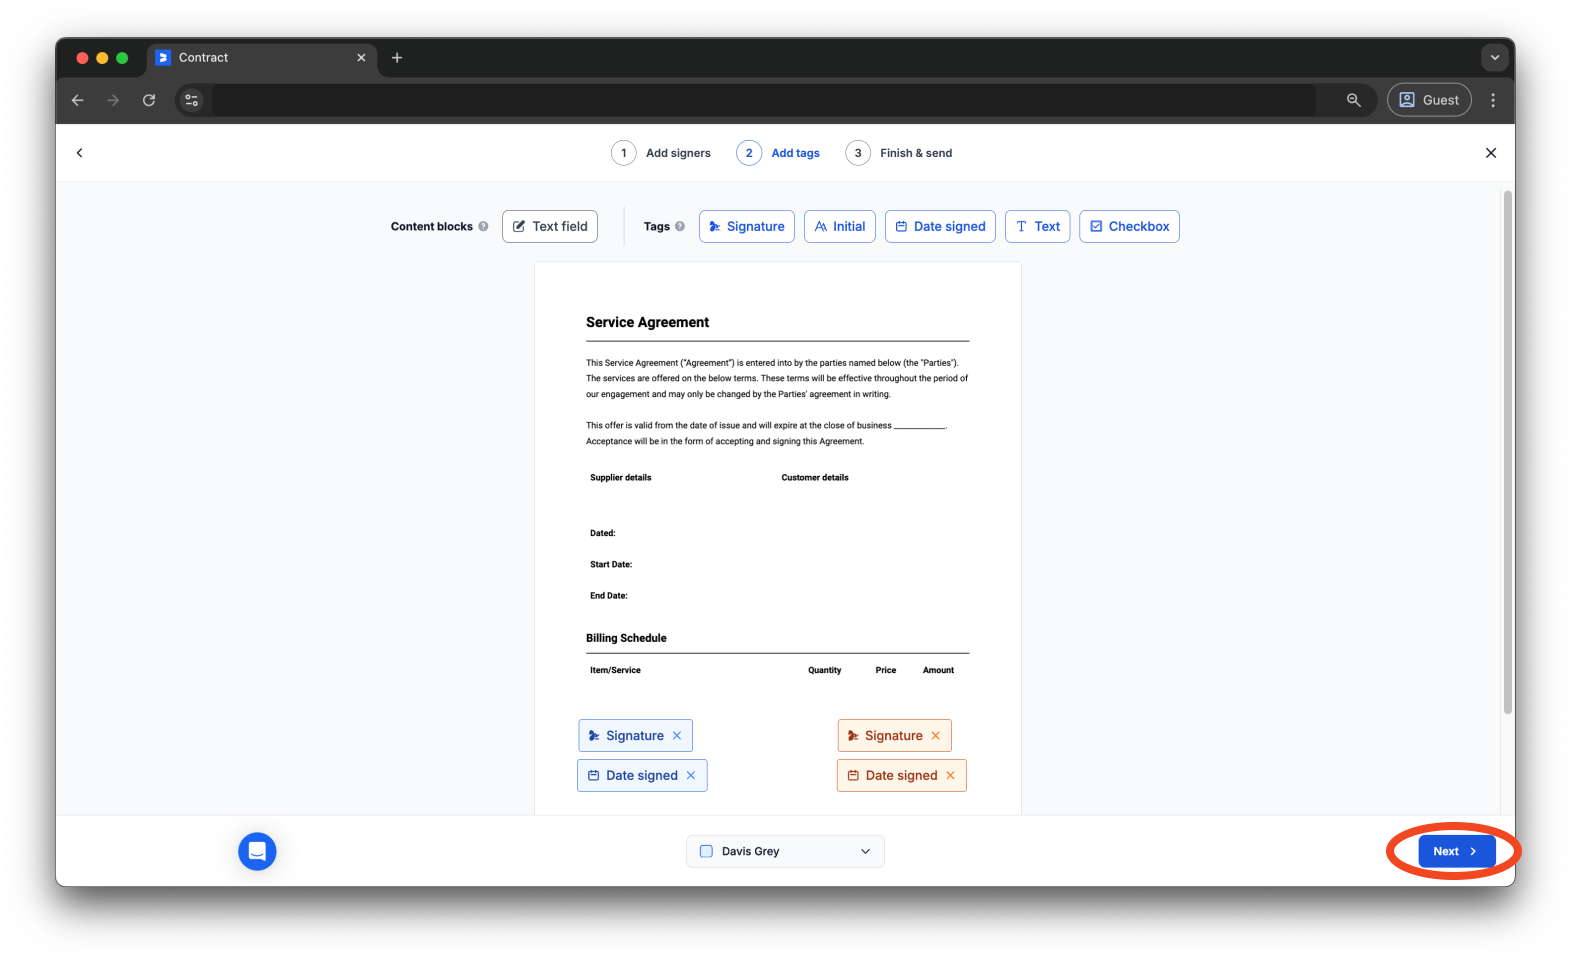Open the Tags help icon

(680, 227)
